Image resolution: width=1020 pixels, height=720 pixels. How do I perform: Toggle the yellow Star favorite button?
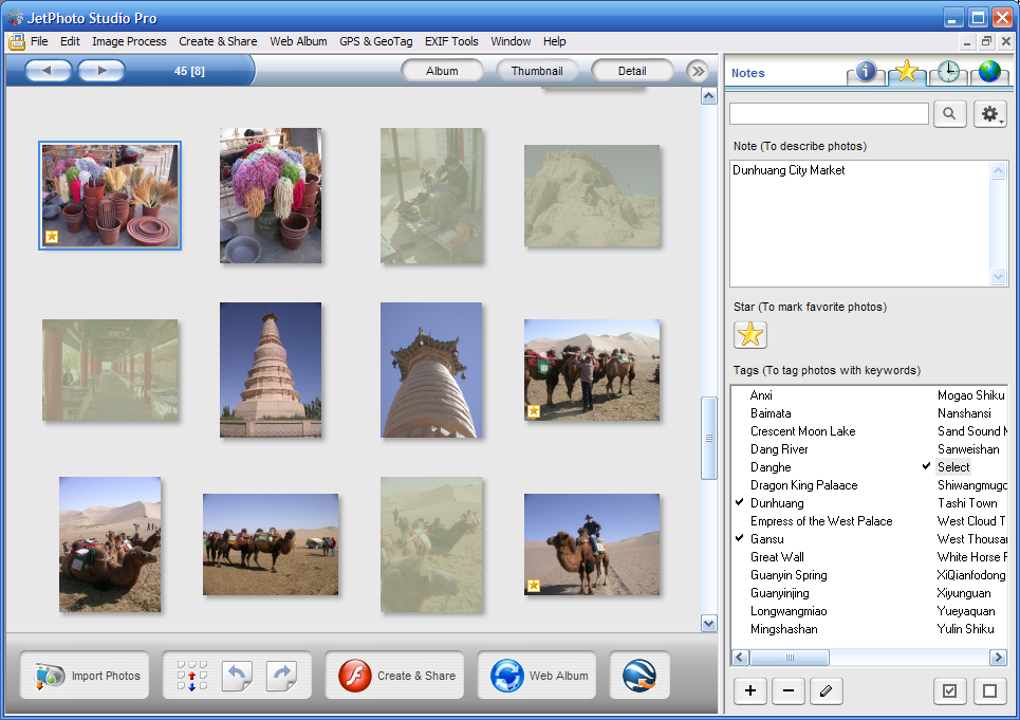click(x=750, y=335)
